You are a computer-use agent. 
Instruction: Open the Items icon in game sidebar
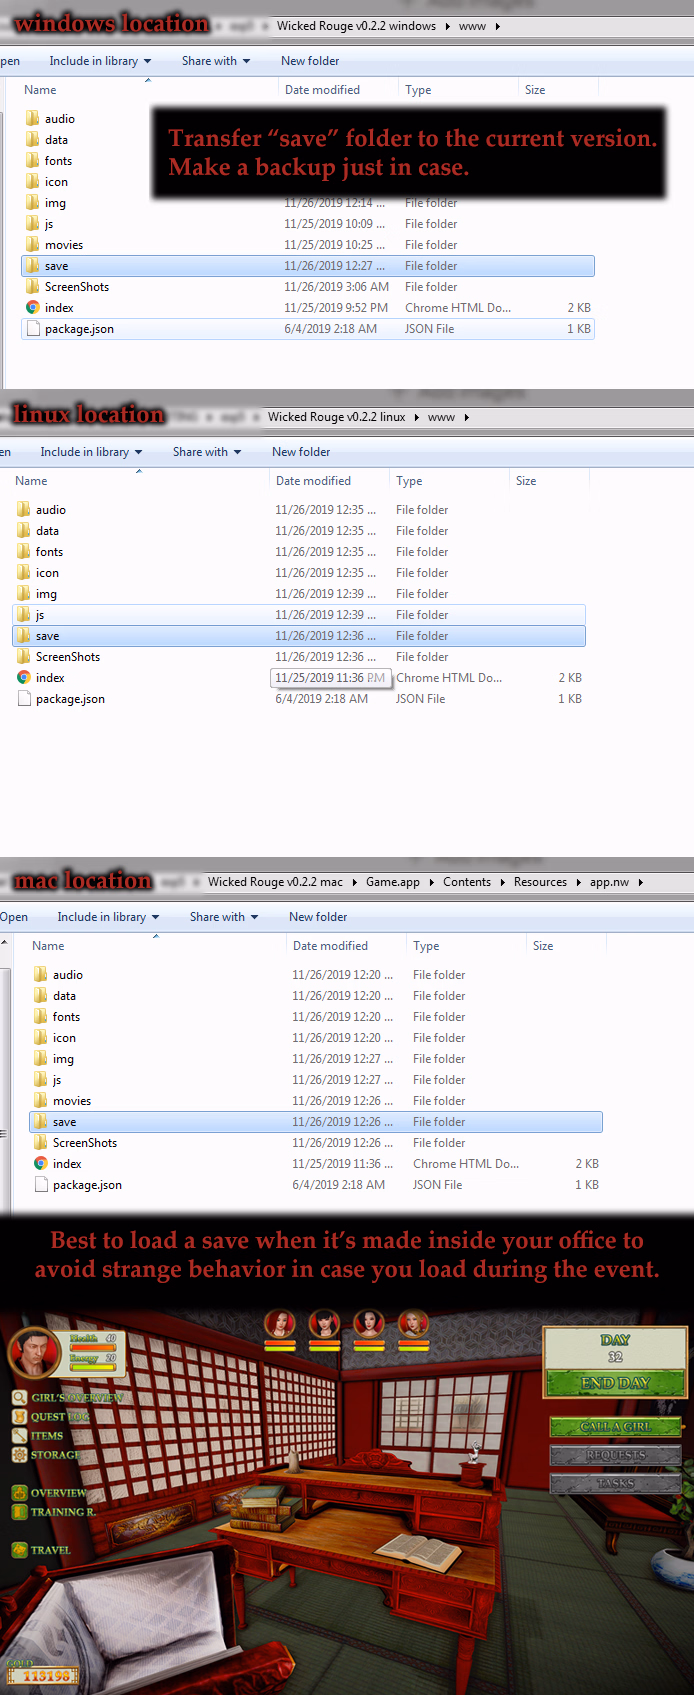19,1435
